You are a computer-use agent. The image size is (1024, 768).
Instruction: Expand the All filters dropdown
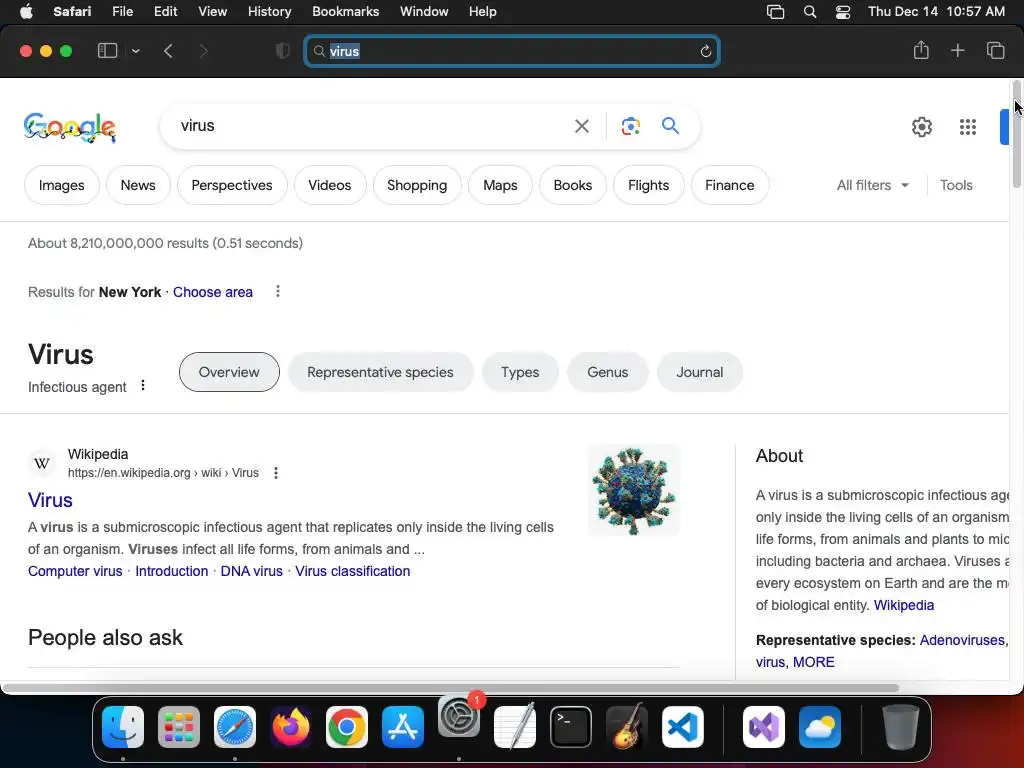point(872,185)
